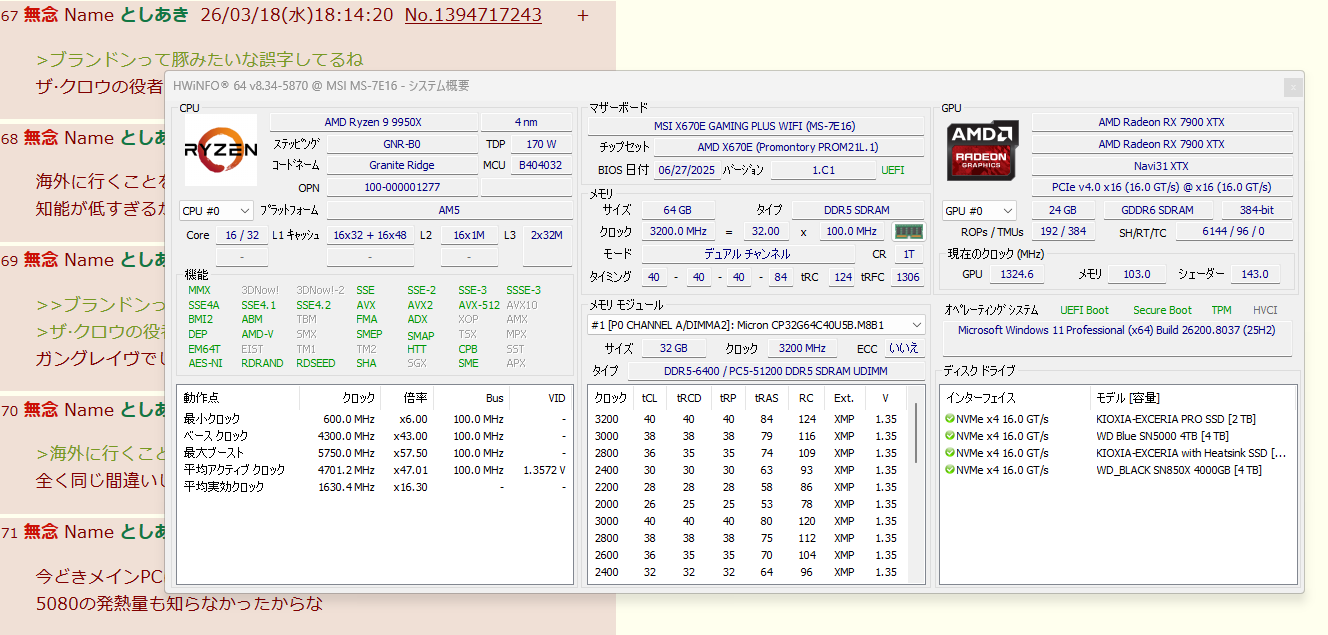Click post number link No.1394717243

pyautogui.click(x=473, y=15)
